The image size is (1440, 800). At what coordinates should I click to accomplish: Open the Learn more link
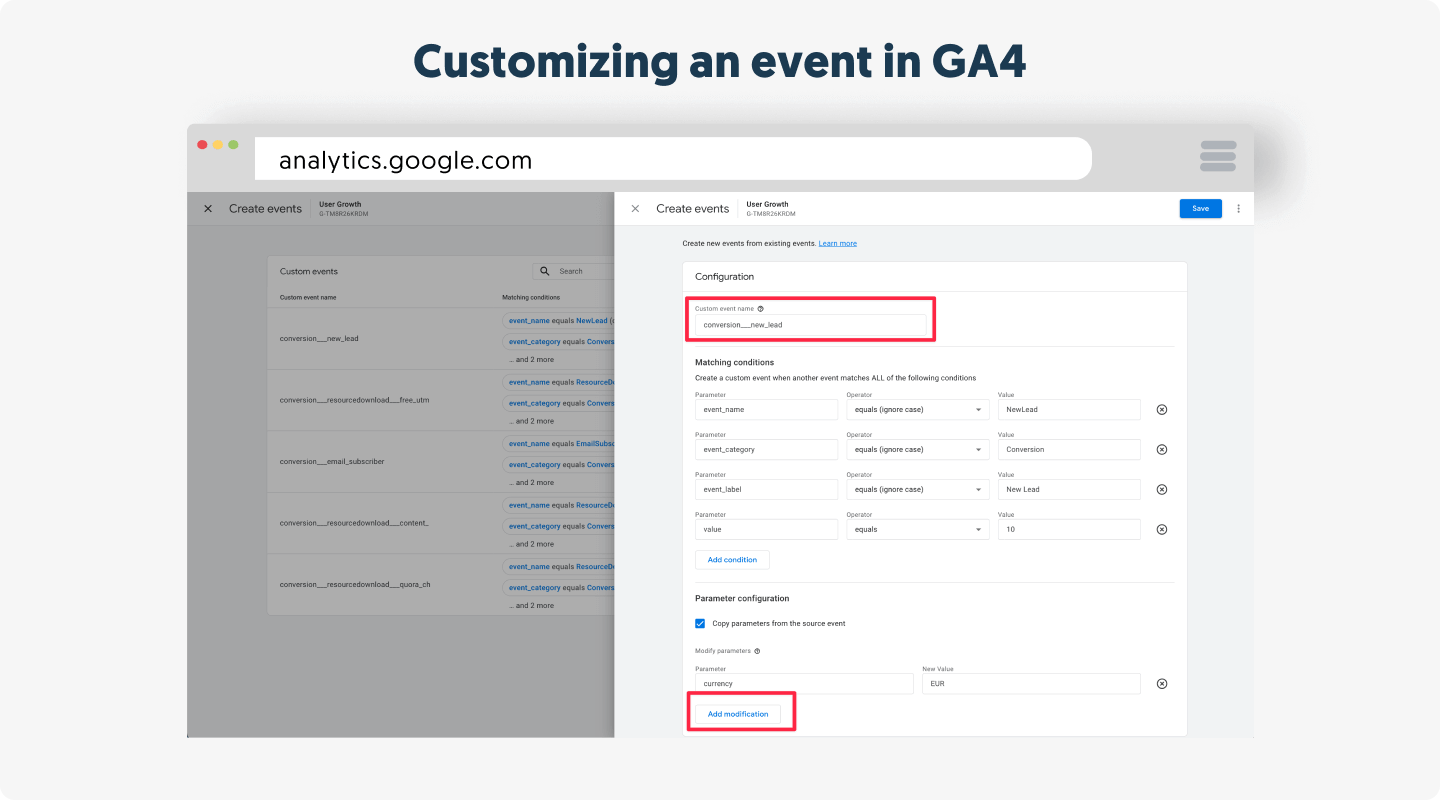pos(837,244)
